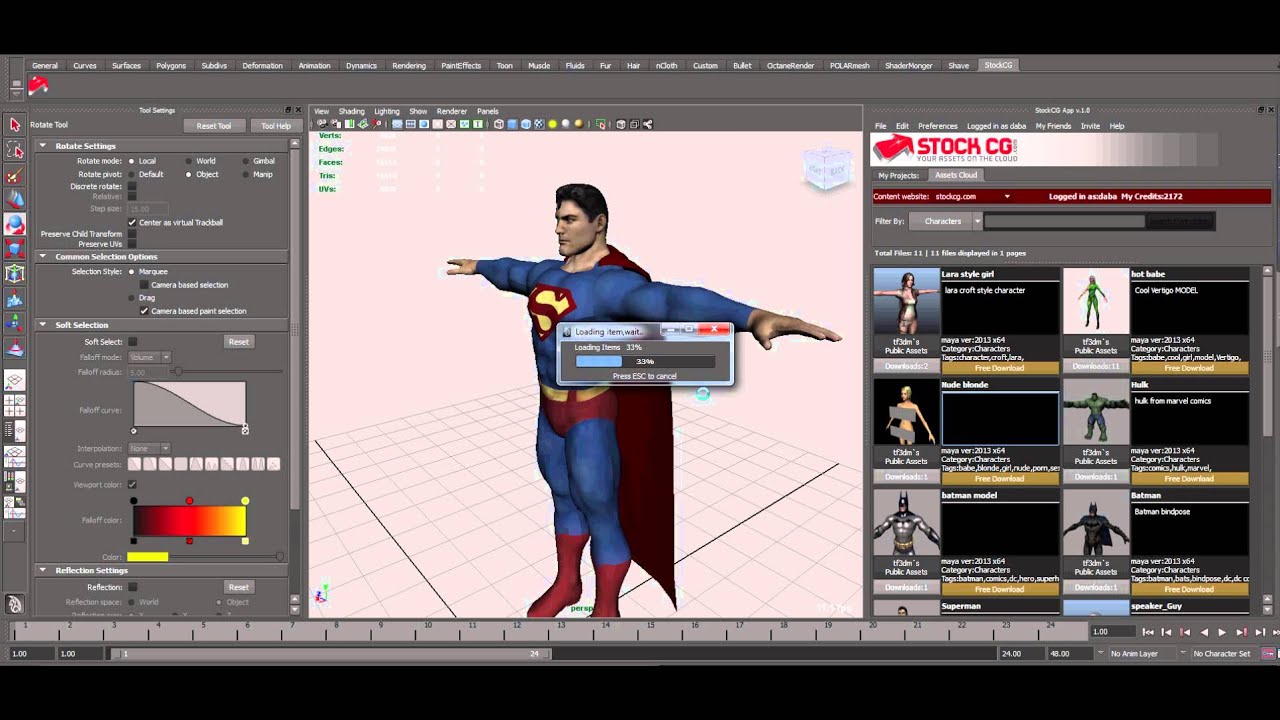Toggle the viewport grid icon
This screenshot has width=1280, height=720.
tap(397, 124)
